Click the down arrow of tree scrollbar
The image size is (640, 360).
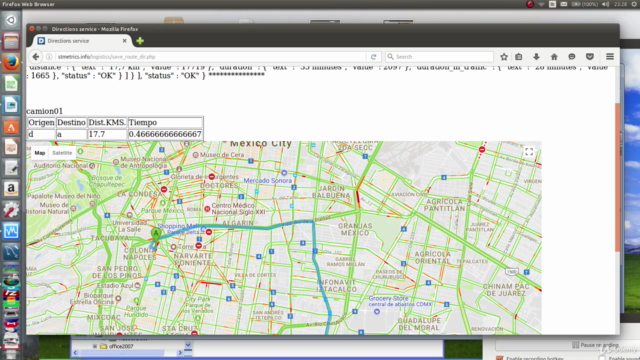pos(188,345)
